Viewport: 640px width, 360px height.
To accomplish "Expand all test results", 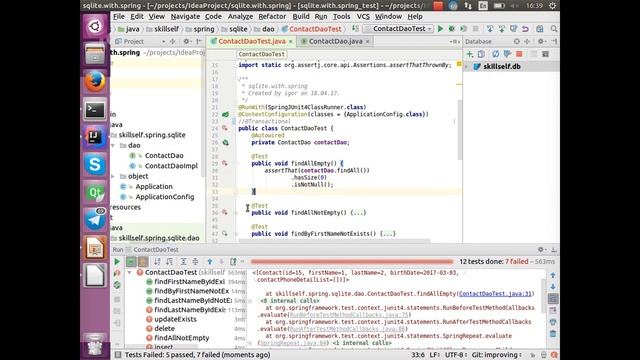I will pyautogui.click(x=183, y=262).
